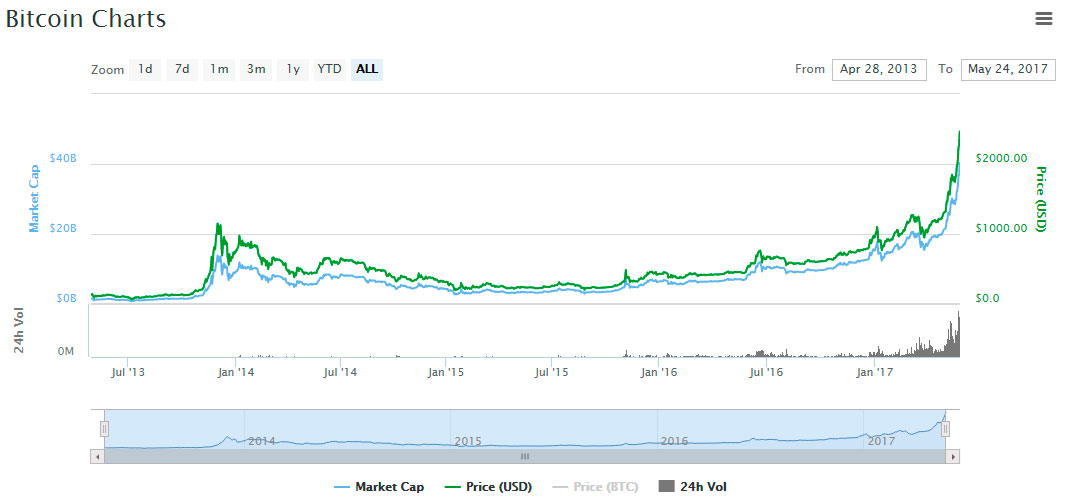Click the $40B market cap label
1068x503 pixels.
tap(63, 158)
